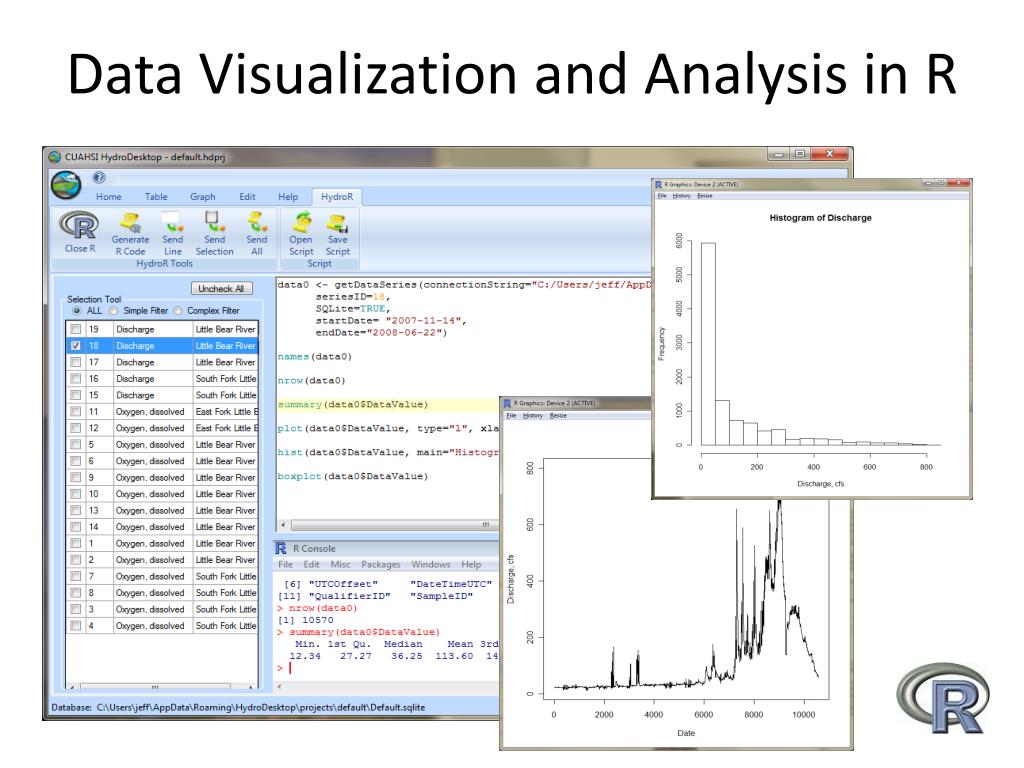Open Resize menu in histogram graphics window
1024x768 pixels.
click(704, 196)
